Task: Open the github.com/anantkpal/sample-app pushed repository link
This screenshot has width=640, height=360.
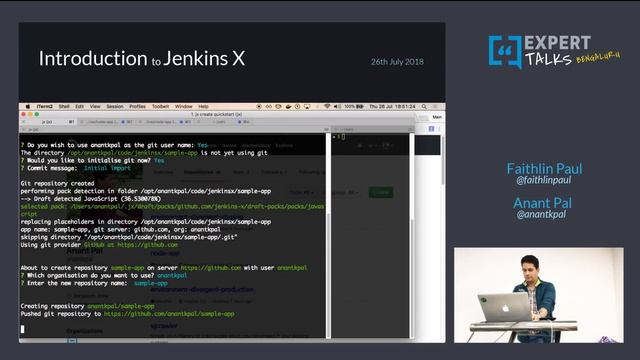Action: click(169, 314)
